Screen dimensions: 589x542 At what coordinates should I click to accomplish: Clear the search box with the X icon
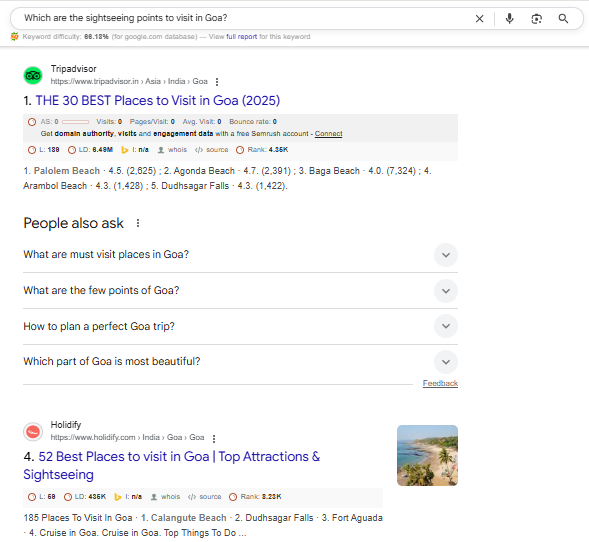(479, 19)
